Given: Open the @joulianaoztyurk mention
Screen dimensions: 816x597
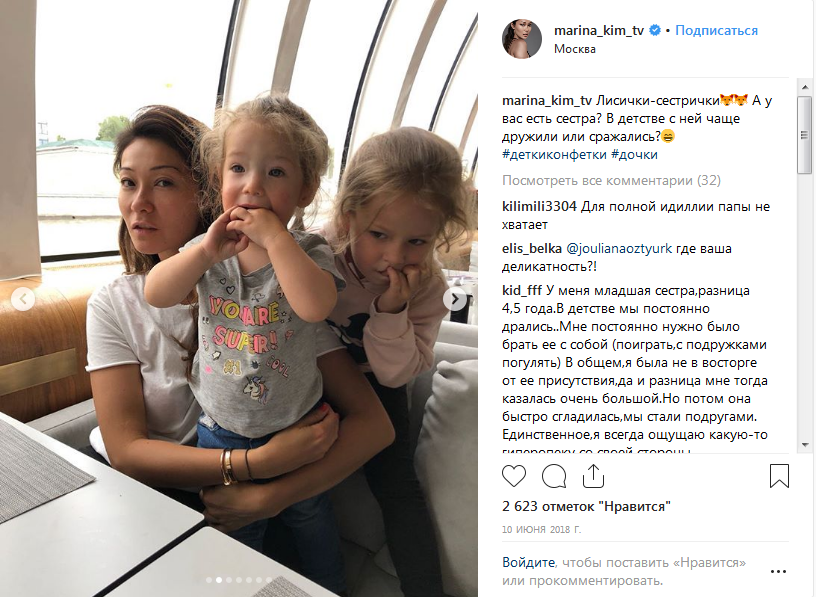Looking at the screenshot, I should pyautogui.click(x=619, y=249).
